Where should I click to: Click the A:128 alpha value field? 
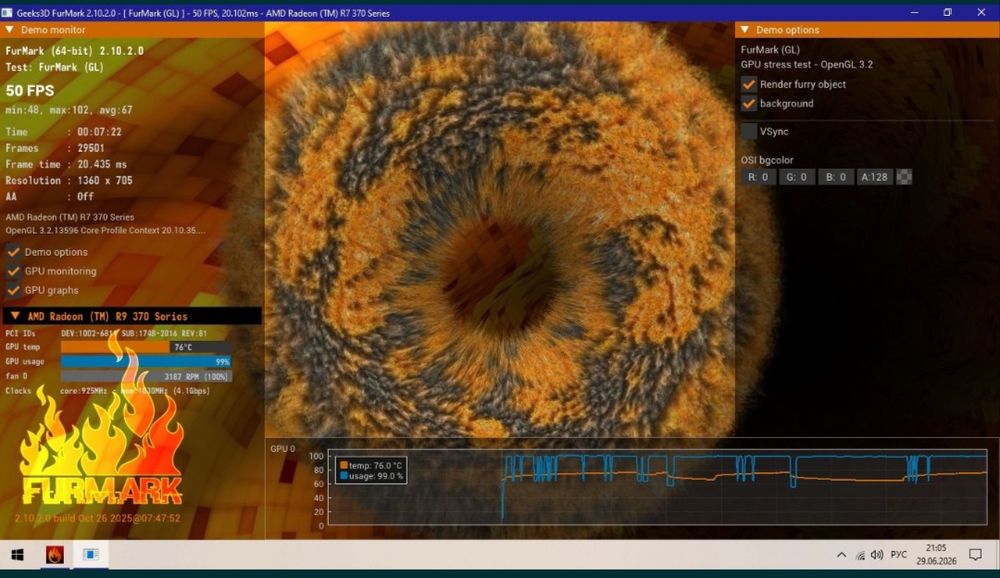[x=874, y=177]
